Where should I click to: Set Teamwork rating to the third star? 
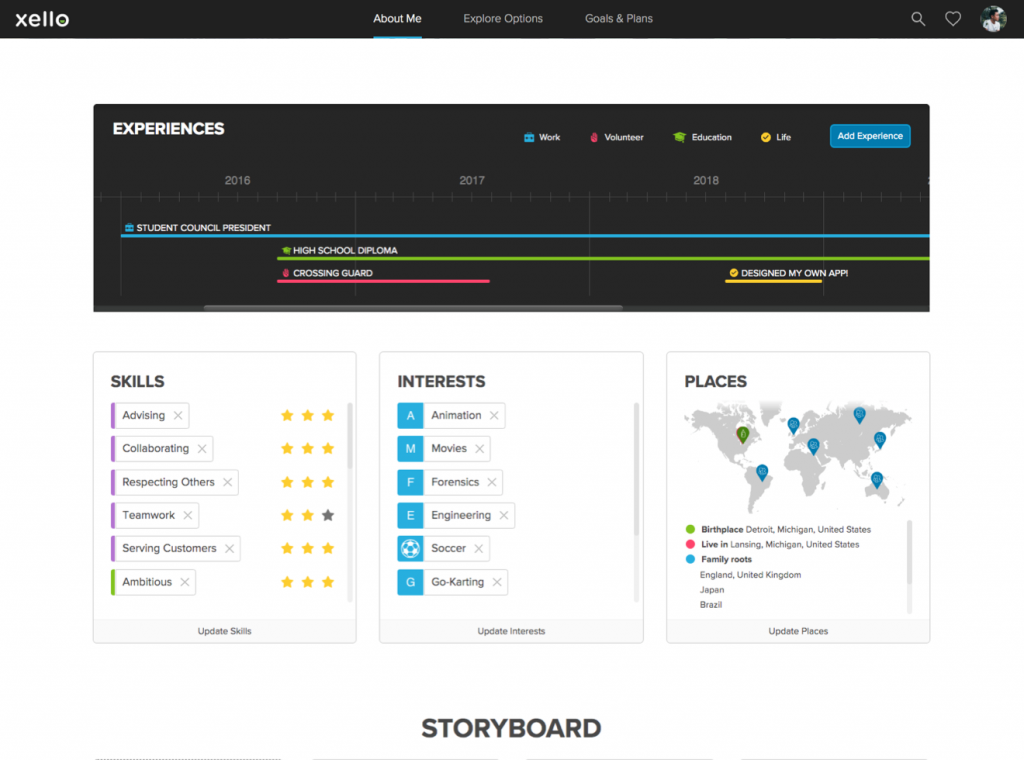point(328,515)
